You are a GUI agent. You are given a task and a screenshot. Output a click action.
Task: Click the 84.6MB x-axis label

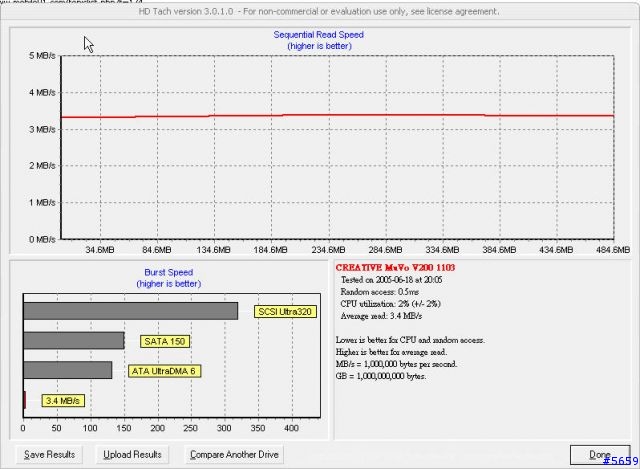pos(156,249)
